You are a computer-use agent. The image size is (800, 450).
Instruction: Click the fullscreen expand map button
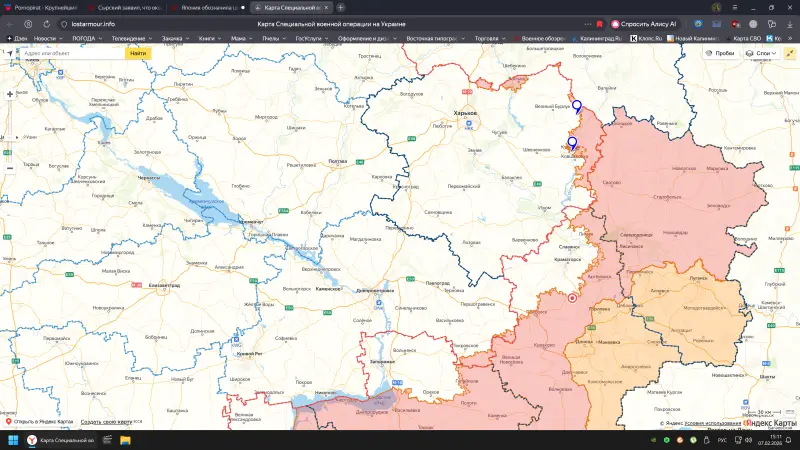[x=789, y=53]
